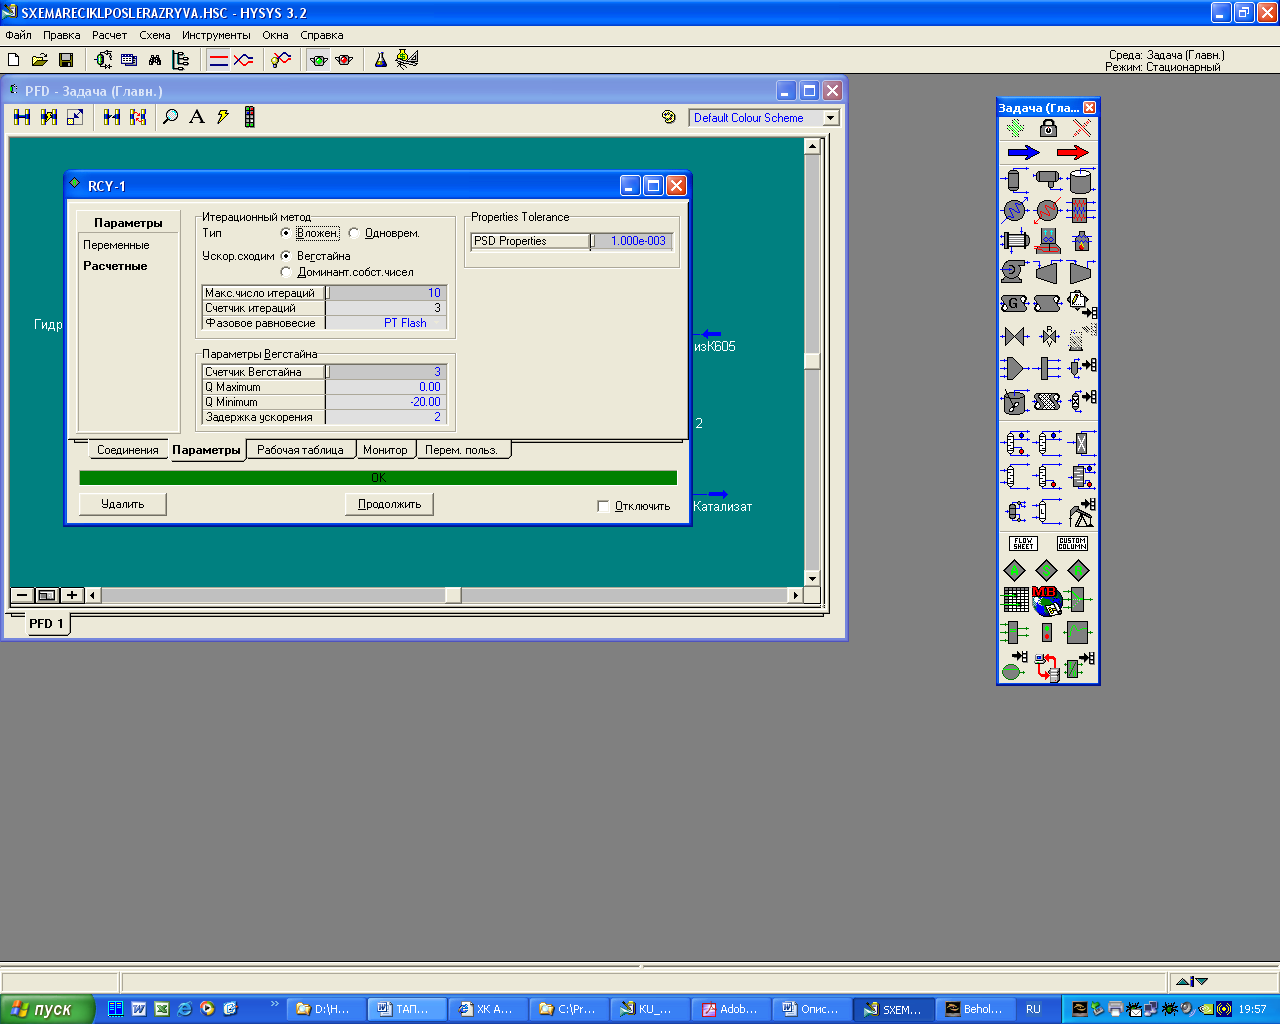The image size is (1280, 1024).
Task: Click the PFD zoom-in plus button
Action: (72, 595)
